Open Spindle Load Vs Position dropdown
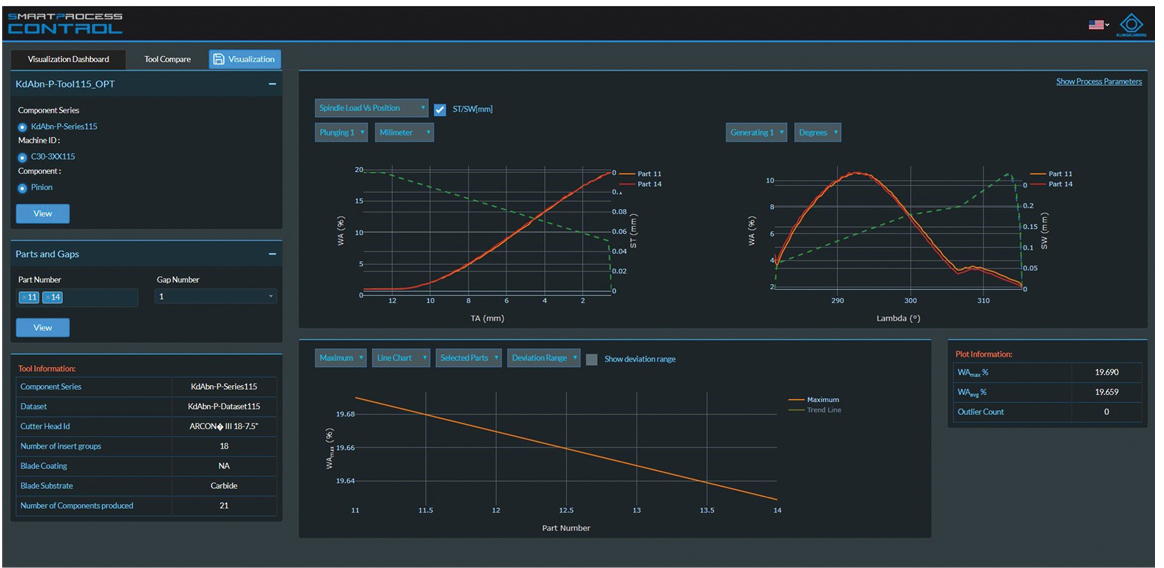 (371, 108)
